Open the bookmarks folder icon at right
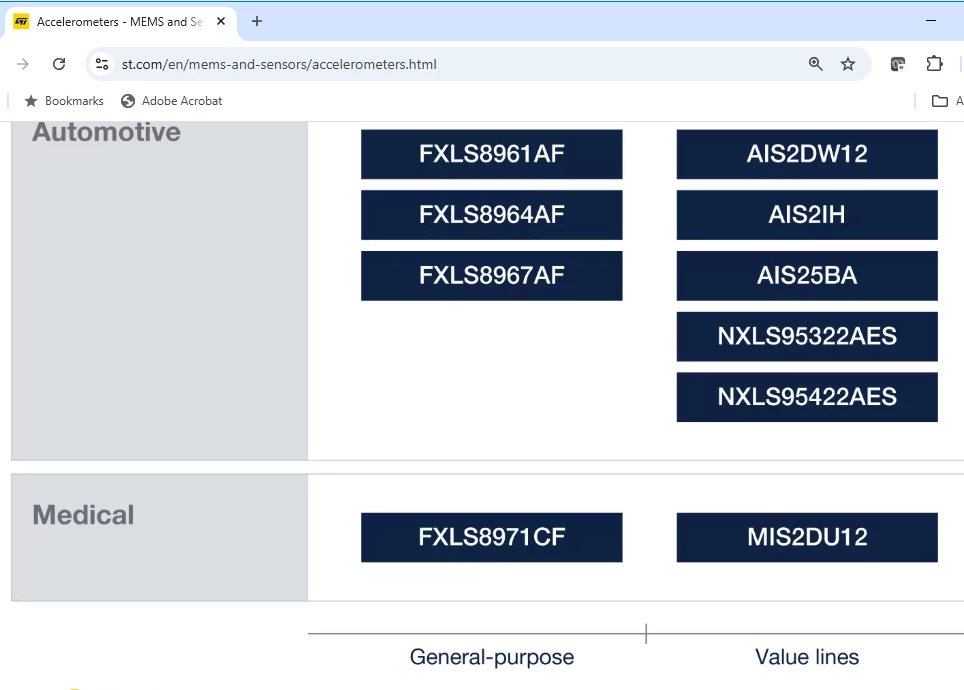Image resolution: width=964 pixels, height=690 pixels. coord(939,101)
